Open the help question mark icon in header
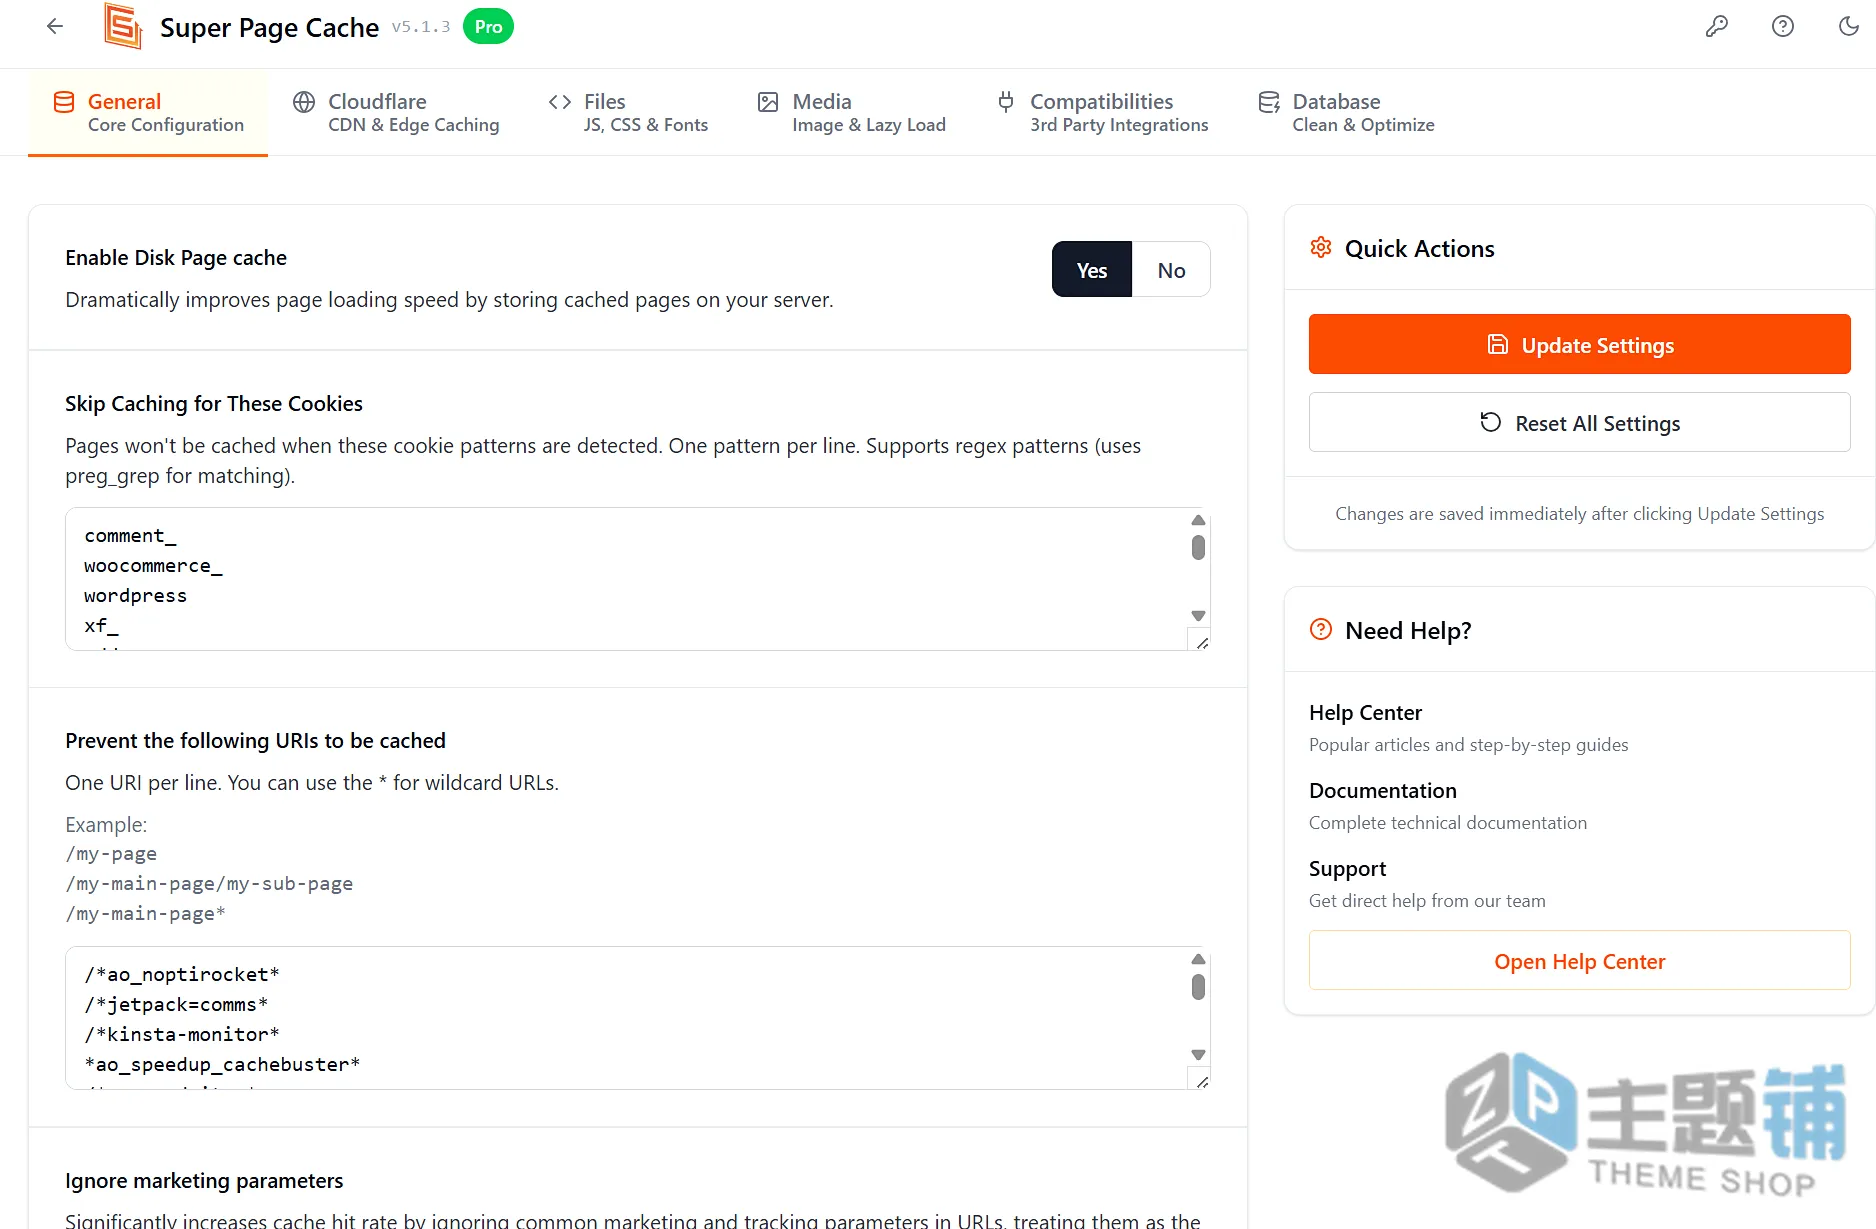The image size is (1876, 1229). [1783, 27]
